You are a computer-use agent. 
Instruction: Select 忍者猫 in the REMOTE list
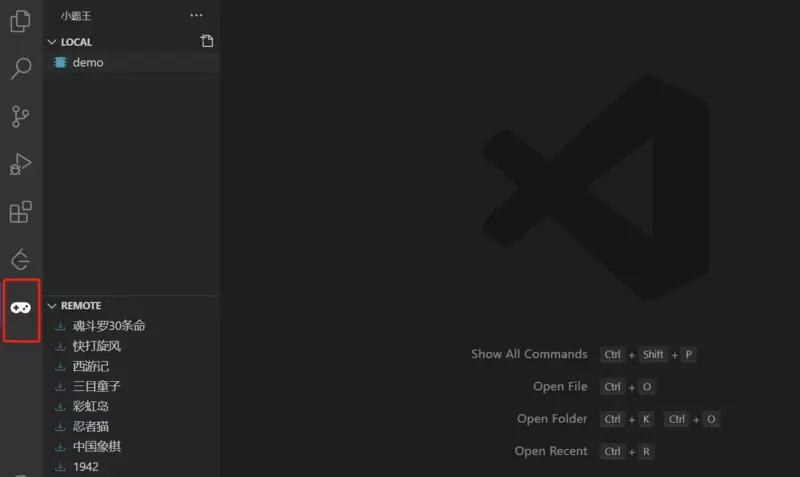point(90,426)
